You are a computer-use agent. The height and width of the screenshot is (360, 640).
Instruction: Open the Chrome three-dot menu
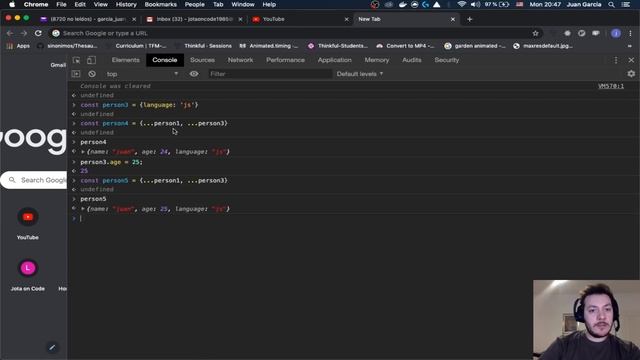coord(630,33)
